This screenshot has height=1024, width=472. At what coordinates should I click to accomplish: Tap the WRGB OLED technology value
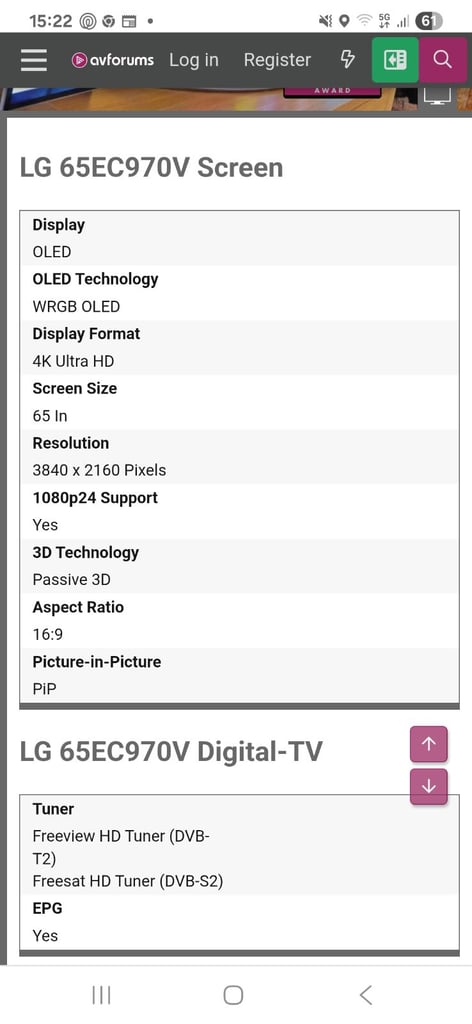click(x=76, y=306)
